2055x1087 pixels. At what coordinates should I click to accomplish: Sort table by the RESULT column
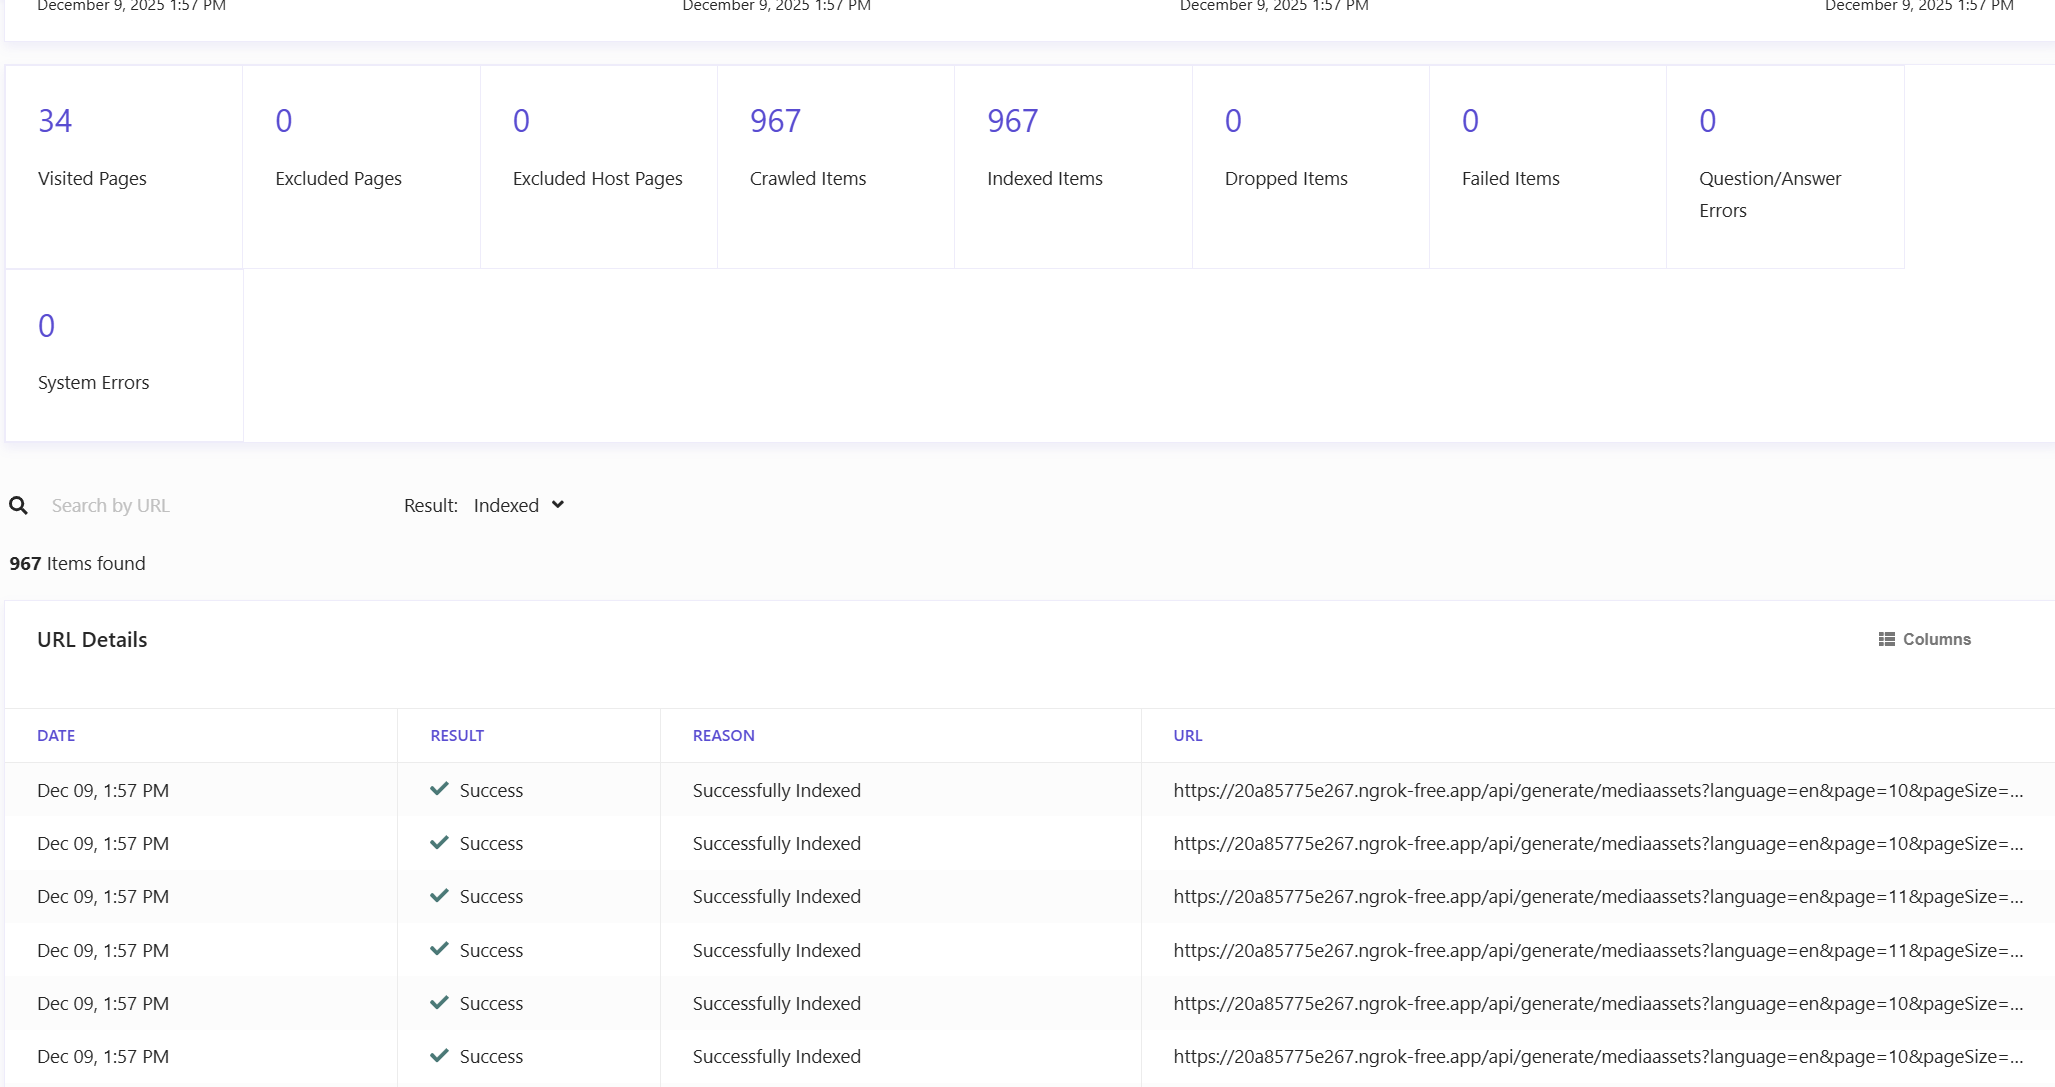pyautogui.click(x=456, y=735)
